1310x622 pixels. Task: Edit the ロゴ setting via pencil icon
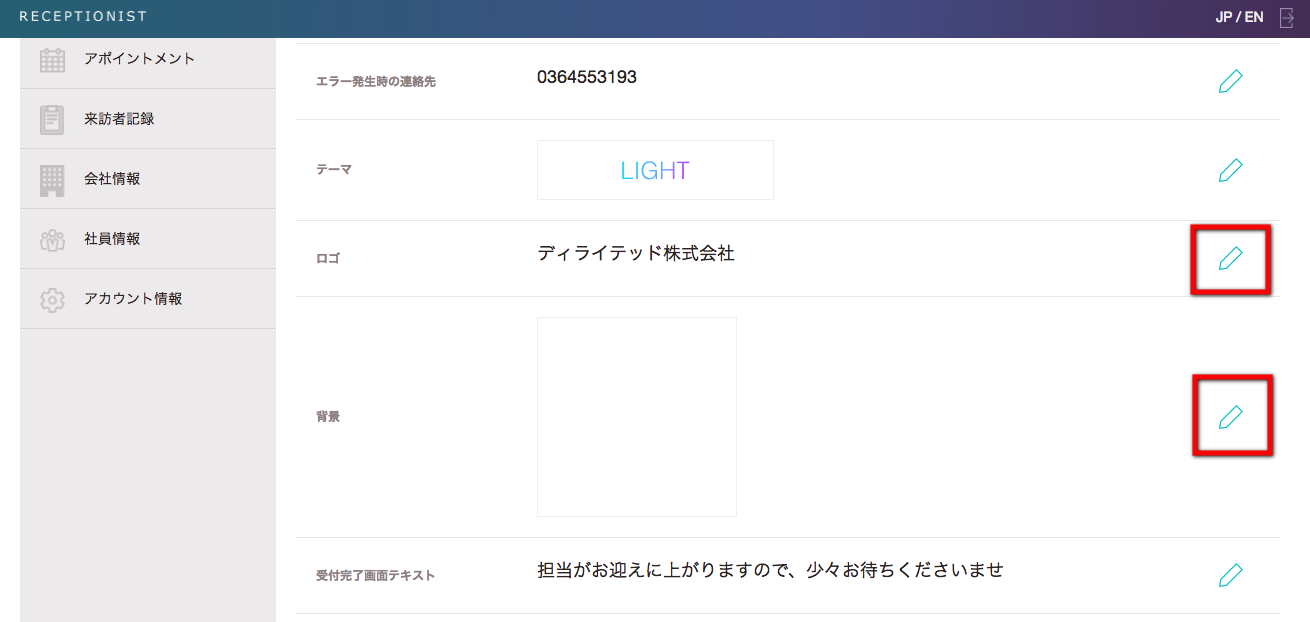[x=1230, y=259]
